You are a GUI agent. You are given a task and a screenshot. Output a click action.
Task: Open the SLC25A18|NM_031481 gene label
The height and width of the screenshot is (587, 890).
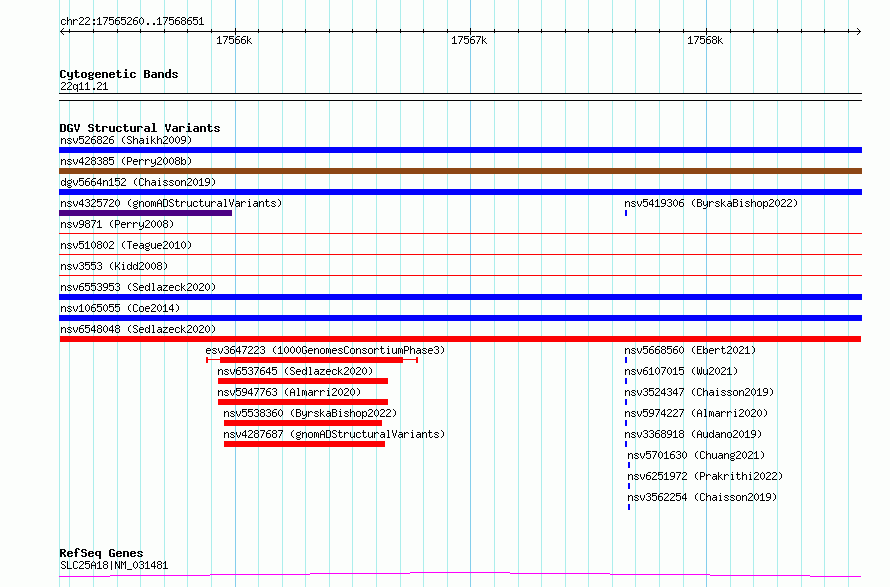point(114,565)
